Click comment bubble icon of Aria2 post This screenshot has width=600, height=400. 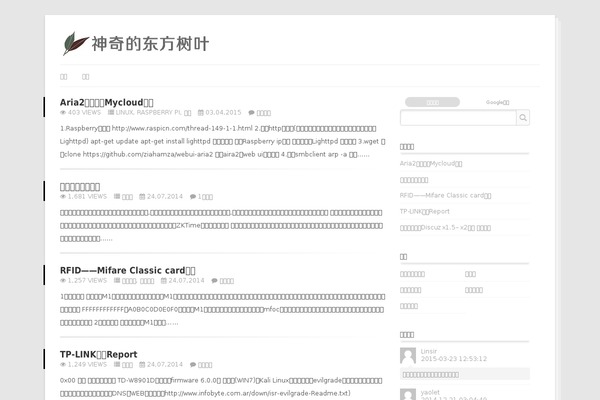[x=251, y=113]
